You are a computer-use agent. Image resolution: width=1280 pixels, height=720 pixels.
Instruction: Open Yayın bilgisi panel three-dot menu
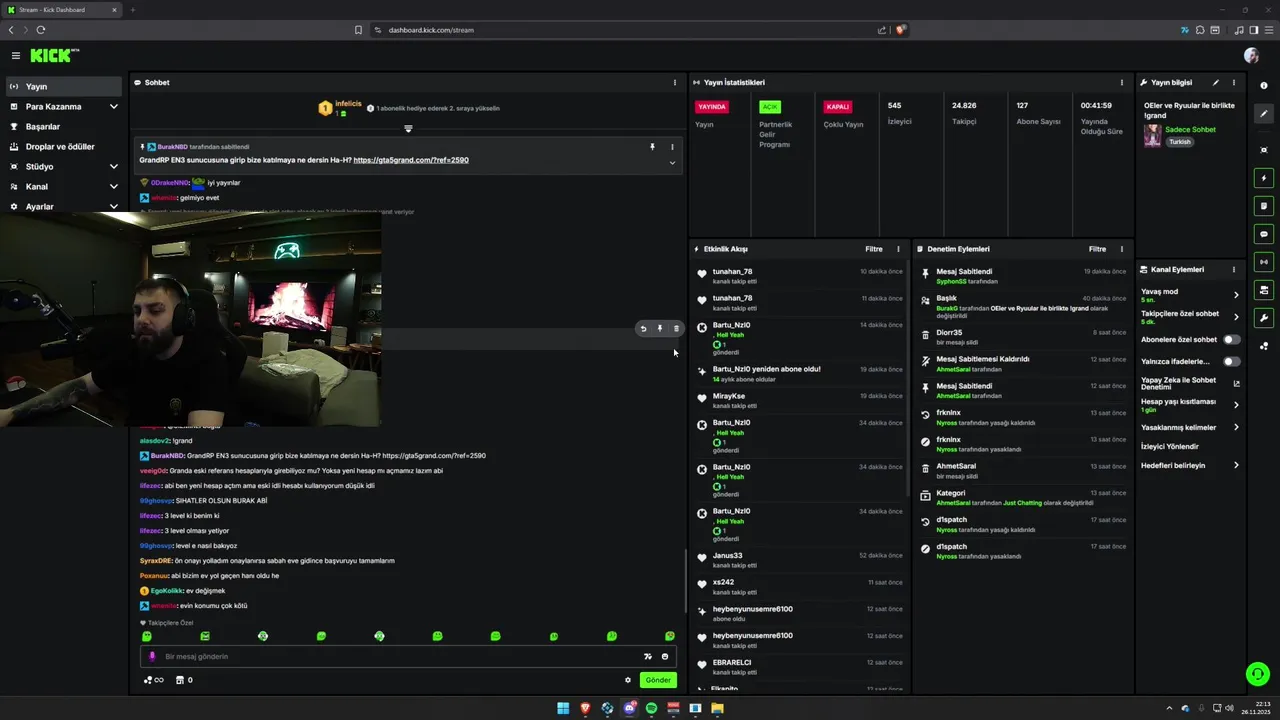pyautogui.click(x=1233, y=83)
